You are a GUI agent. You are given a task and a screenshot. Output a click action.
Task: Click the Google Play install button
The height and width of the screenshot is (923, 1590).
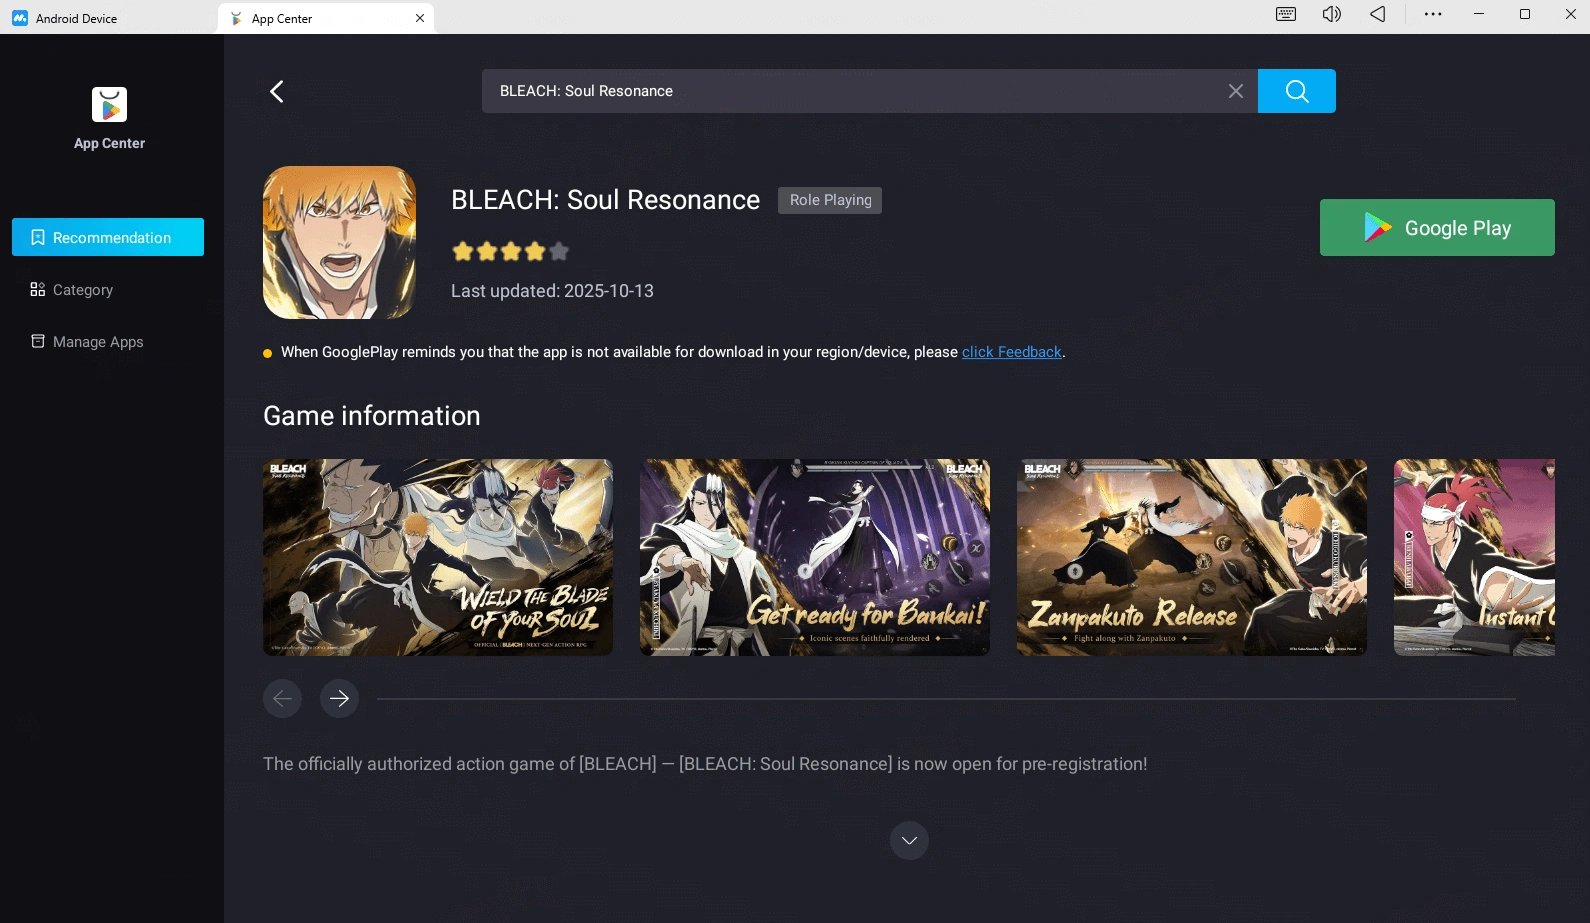1437,228
